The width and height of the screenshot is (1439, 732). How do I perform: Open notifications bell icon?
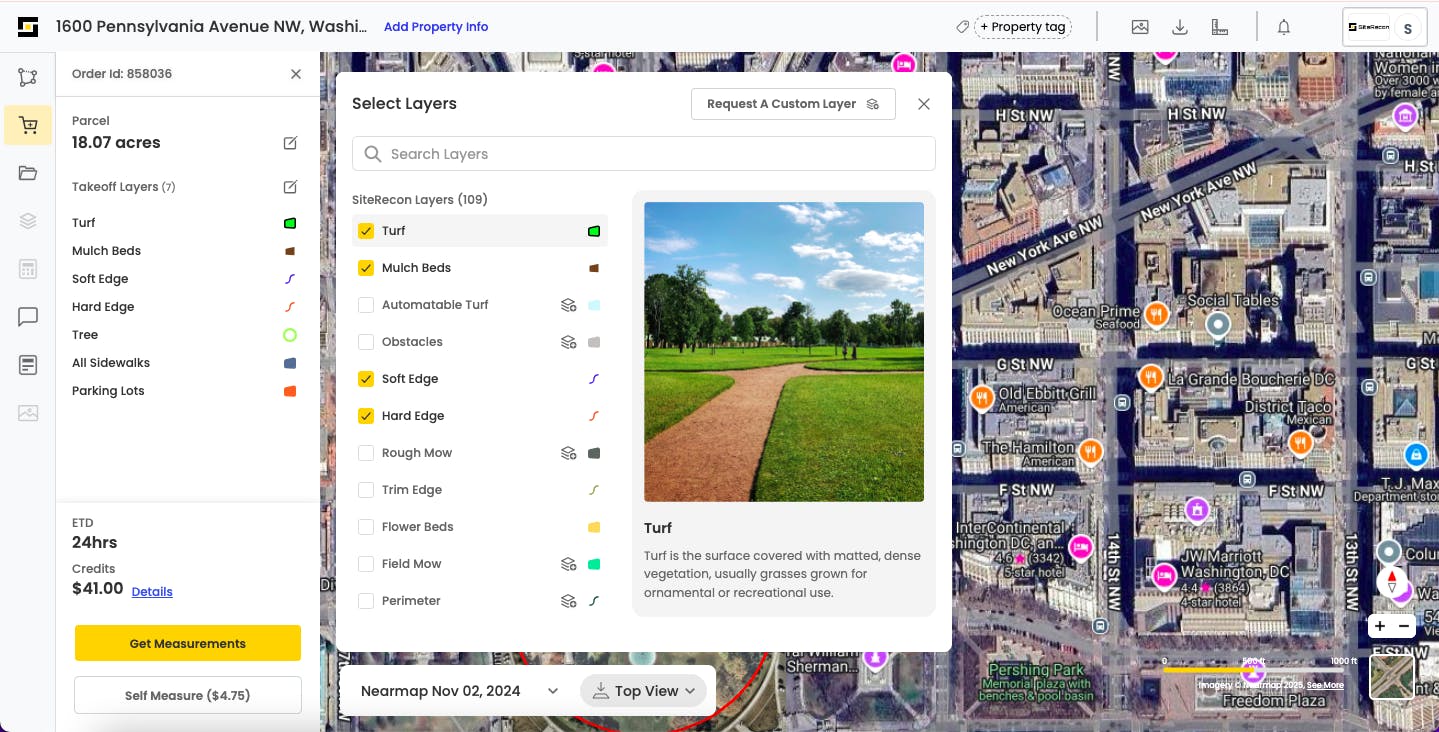1284,27
